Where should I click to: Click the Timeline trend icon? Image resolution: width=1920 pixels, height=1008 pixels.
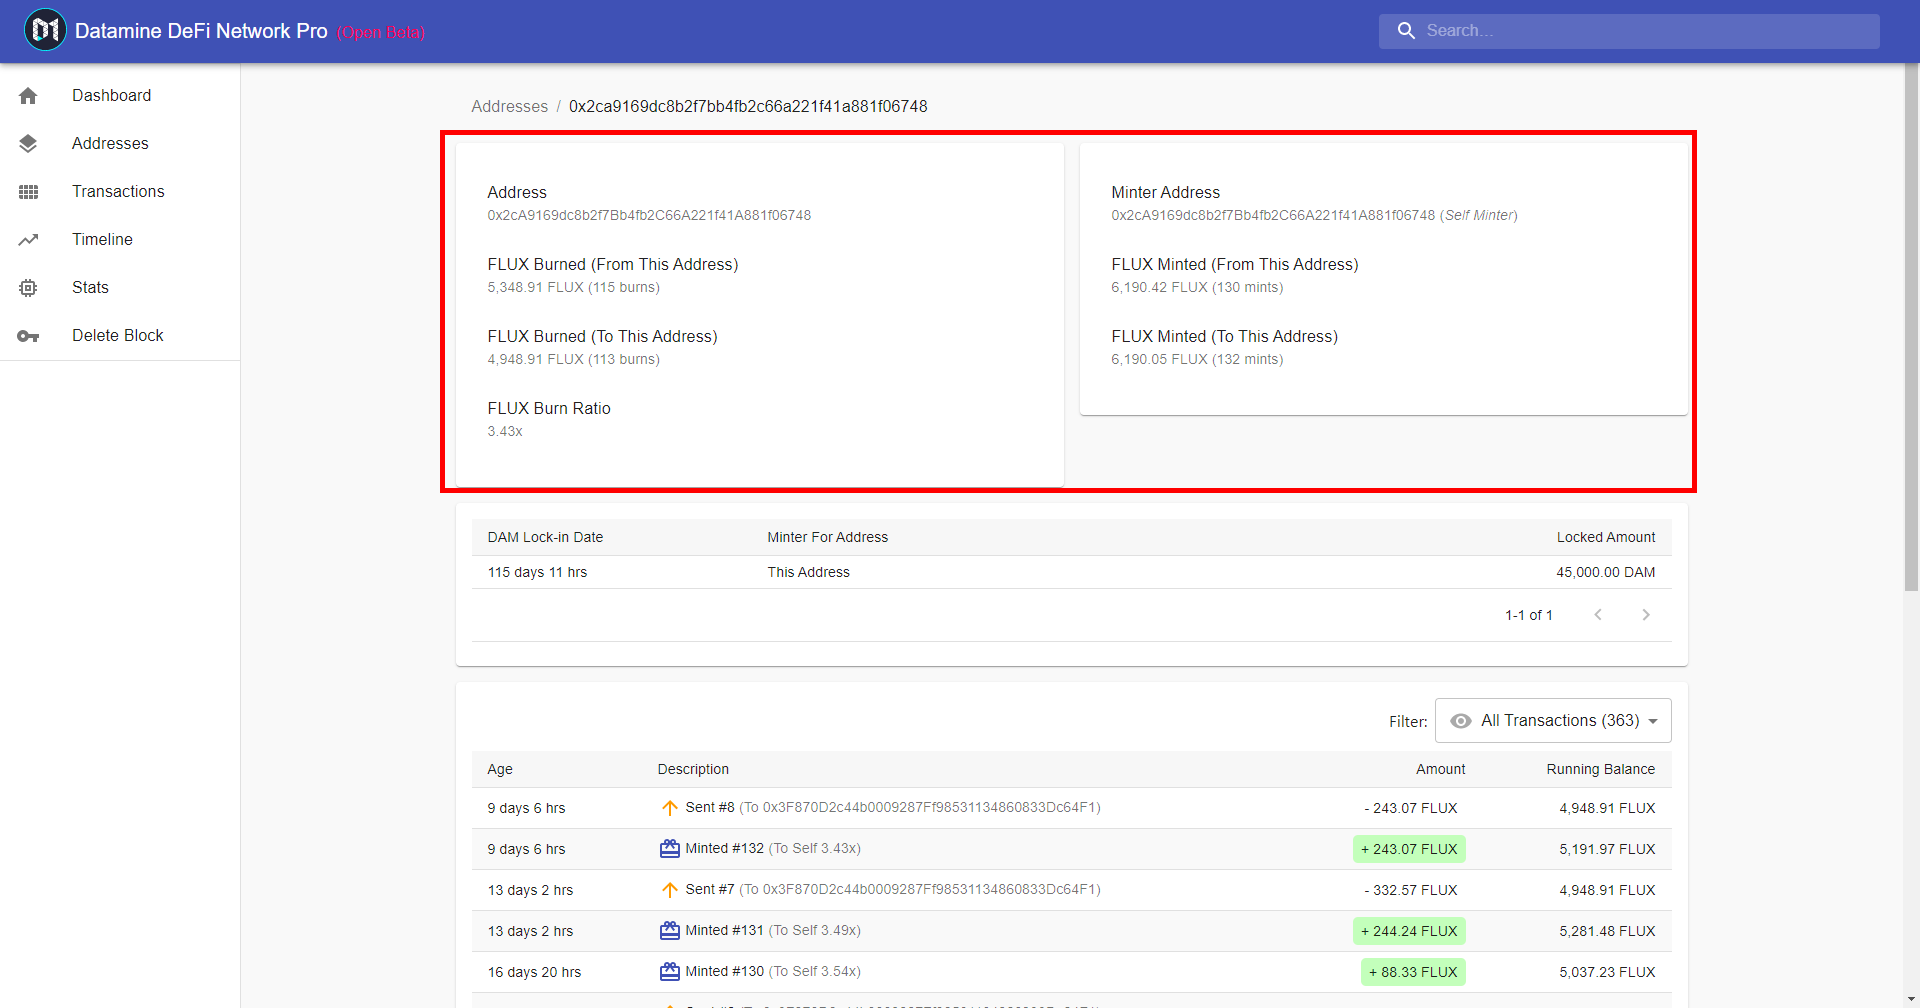point(28,240)
